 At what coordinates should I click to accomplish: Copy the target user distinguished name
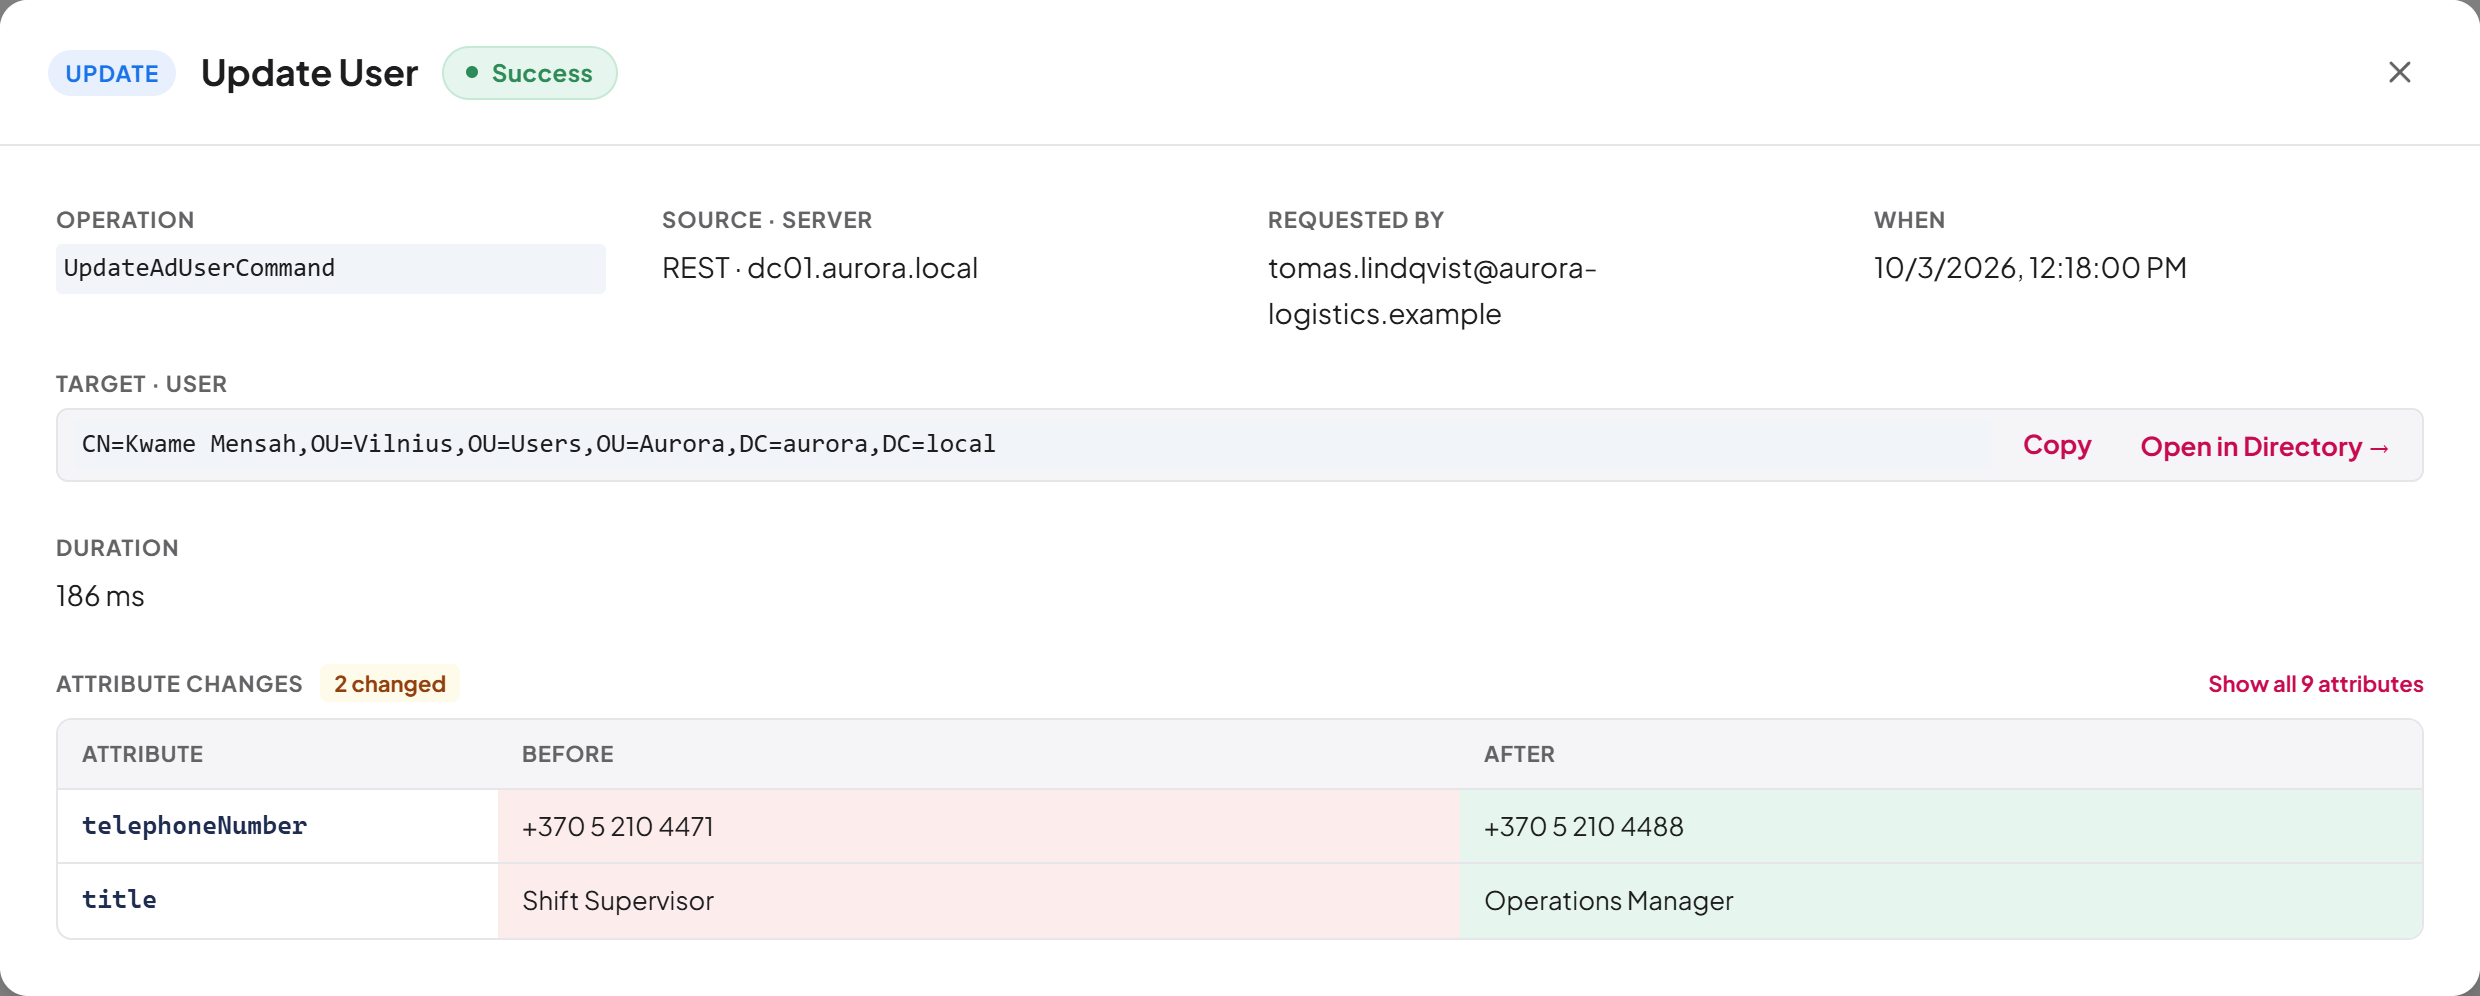pyautogui.click(x=2056, y=445)
